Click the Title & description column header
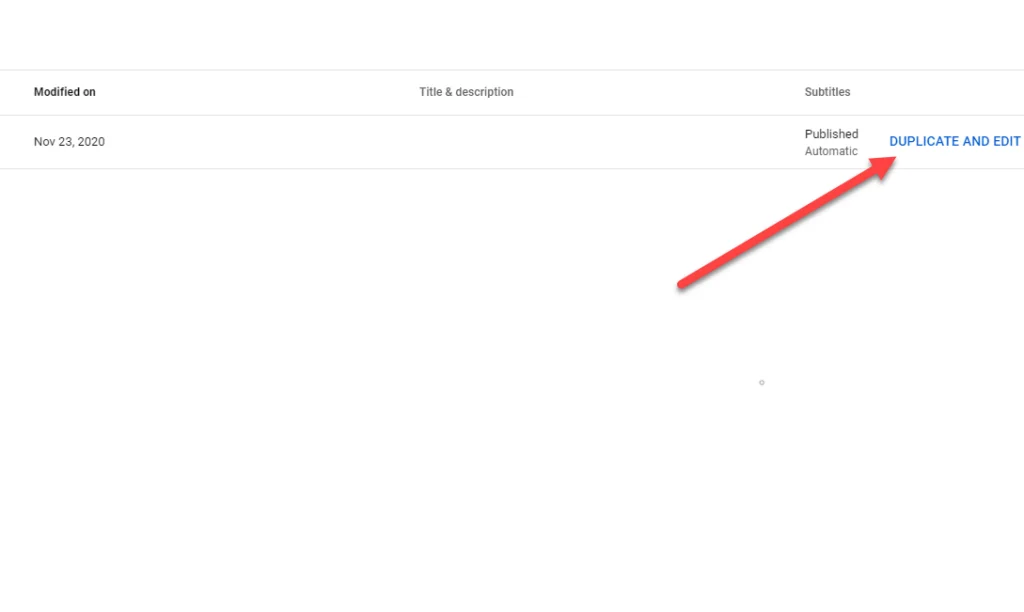 [466, 92]
